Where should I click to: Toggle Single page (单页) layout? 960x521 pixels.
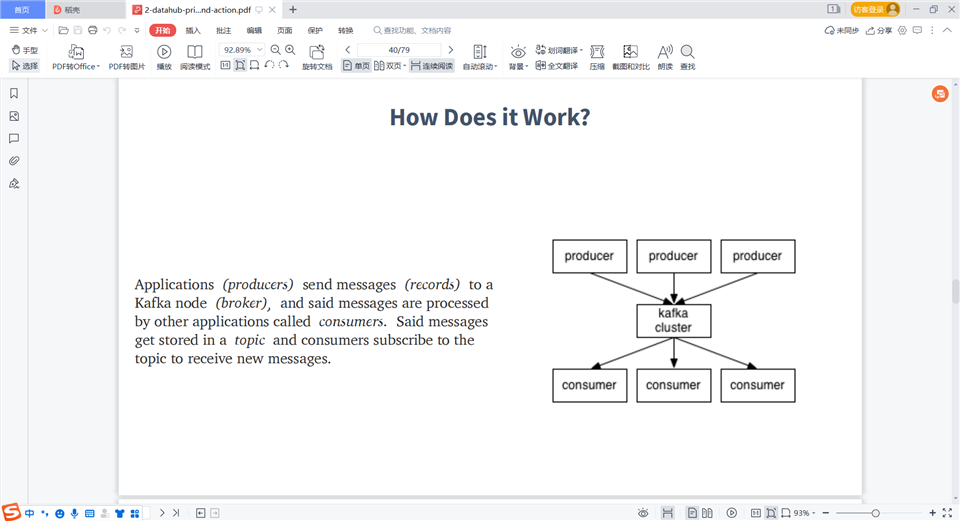(356, 66)
